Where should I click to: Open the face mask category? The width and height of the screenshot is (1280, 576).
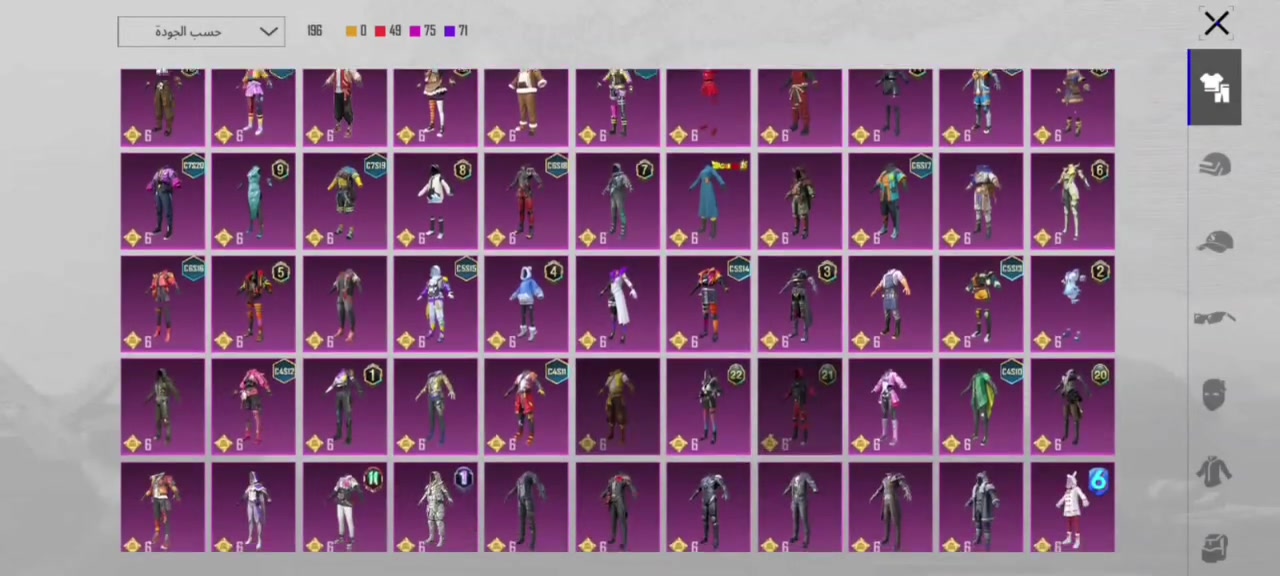[1214, 395]
